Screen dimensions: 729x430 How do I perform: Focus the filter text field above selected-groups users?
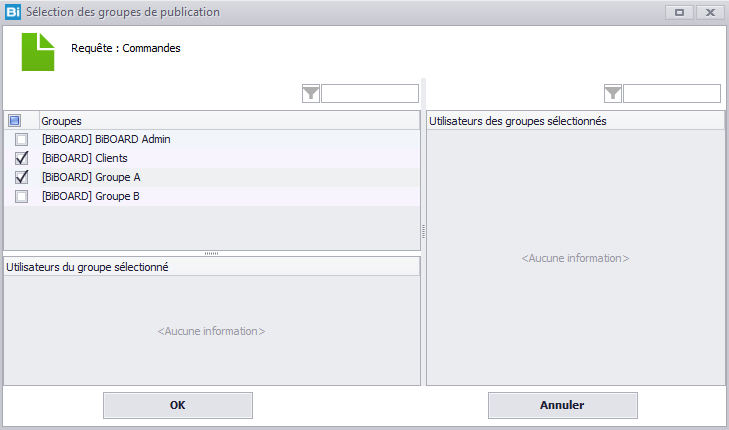coord(672,93)
